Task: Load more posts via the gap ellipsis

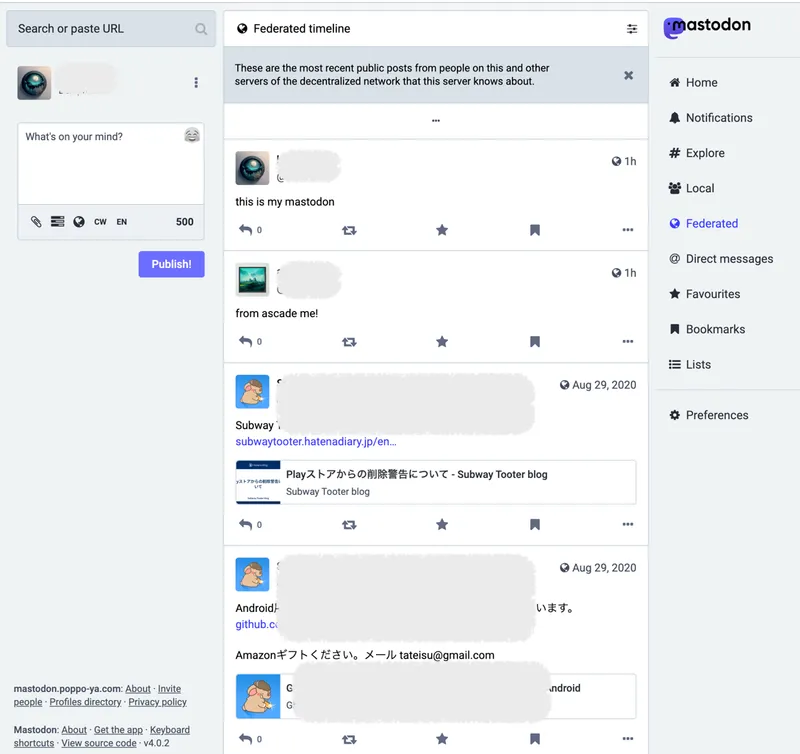Action: tap(436, 121)
